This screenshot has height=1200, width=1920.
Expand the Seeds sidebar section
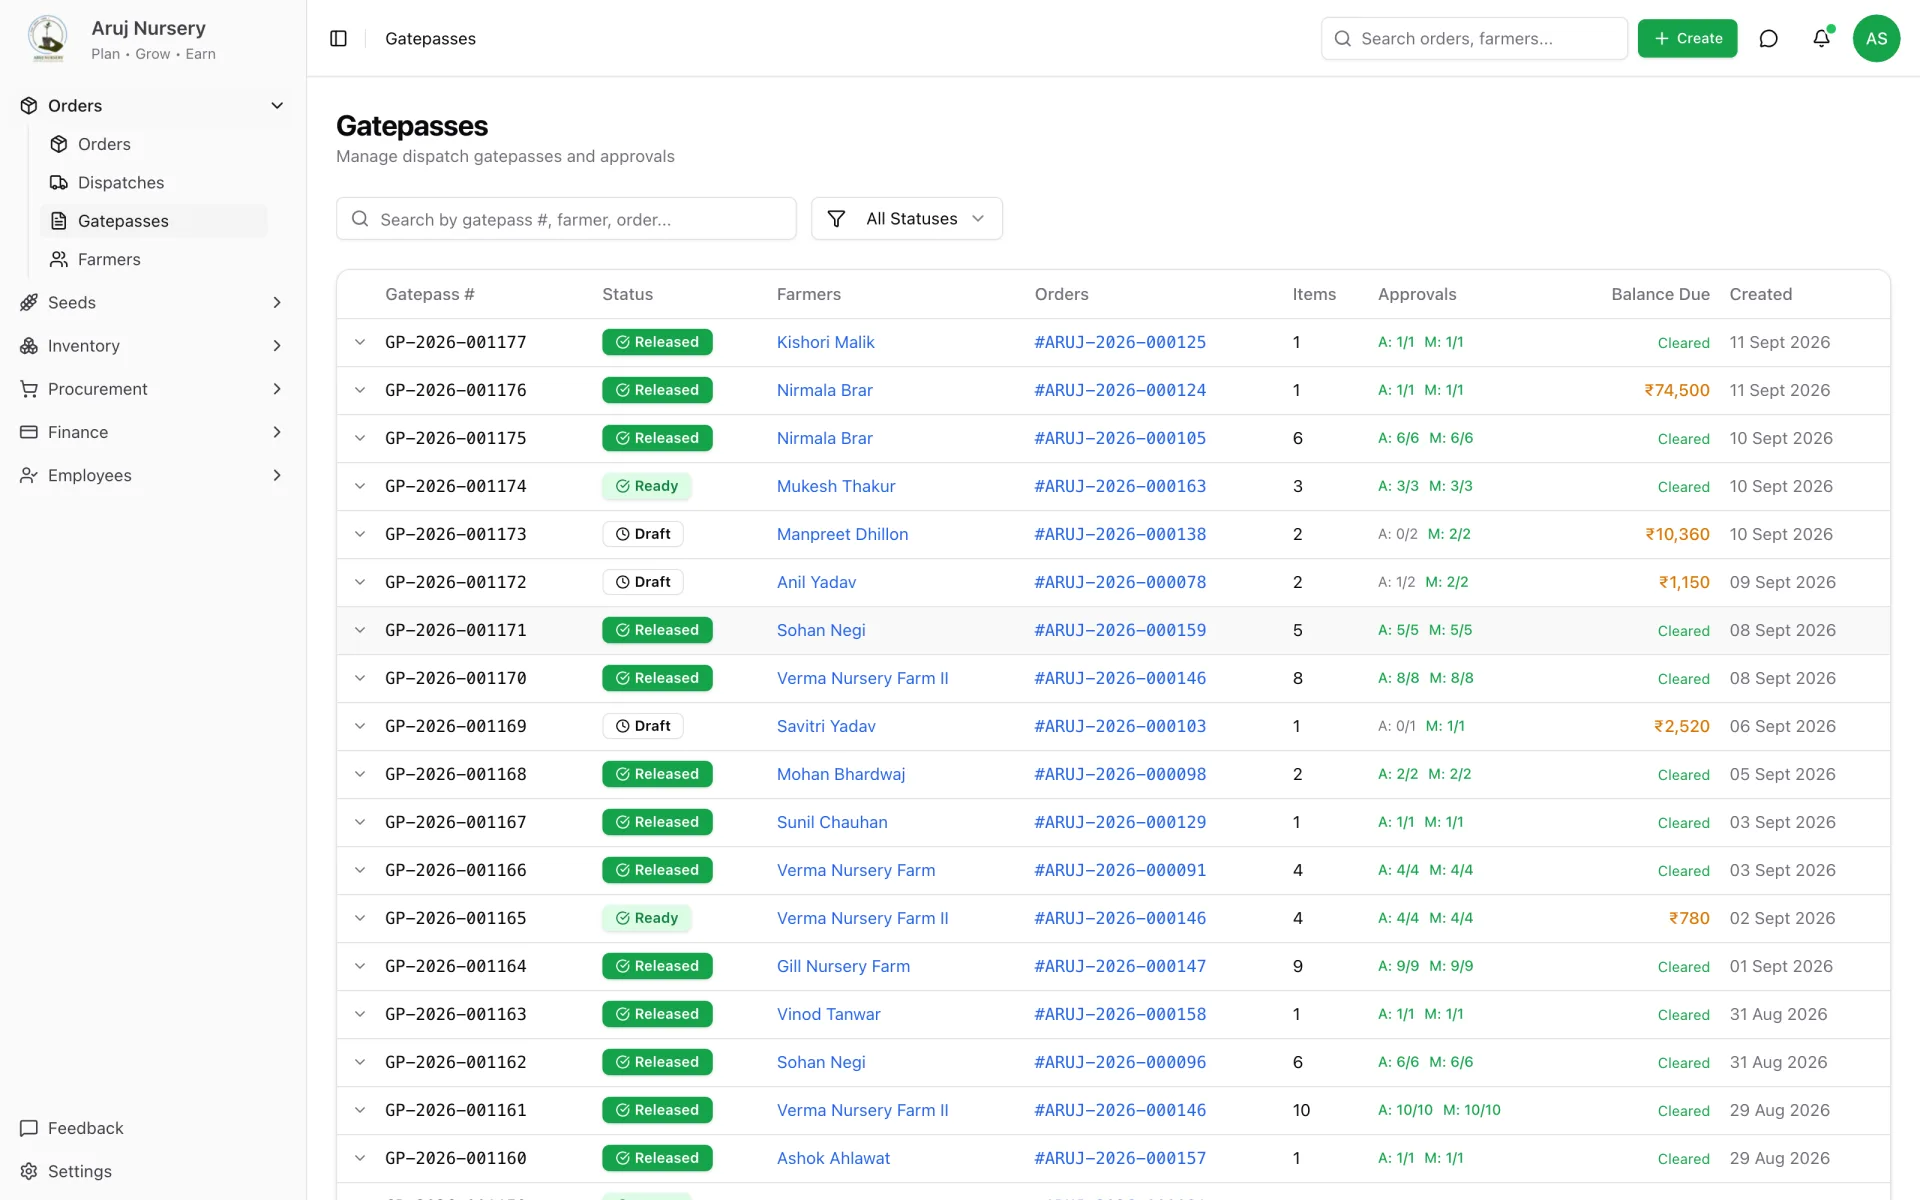pyautogui.click(x=277, y=302)
